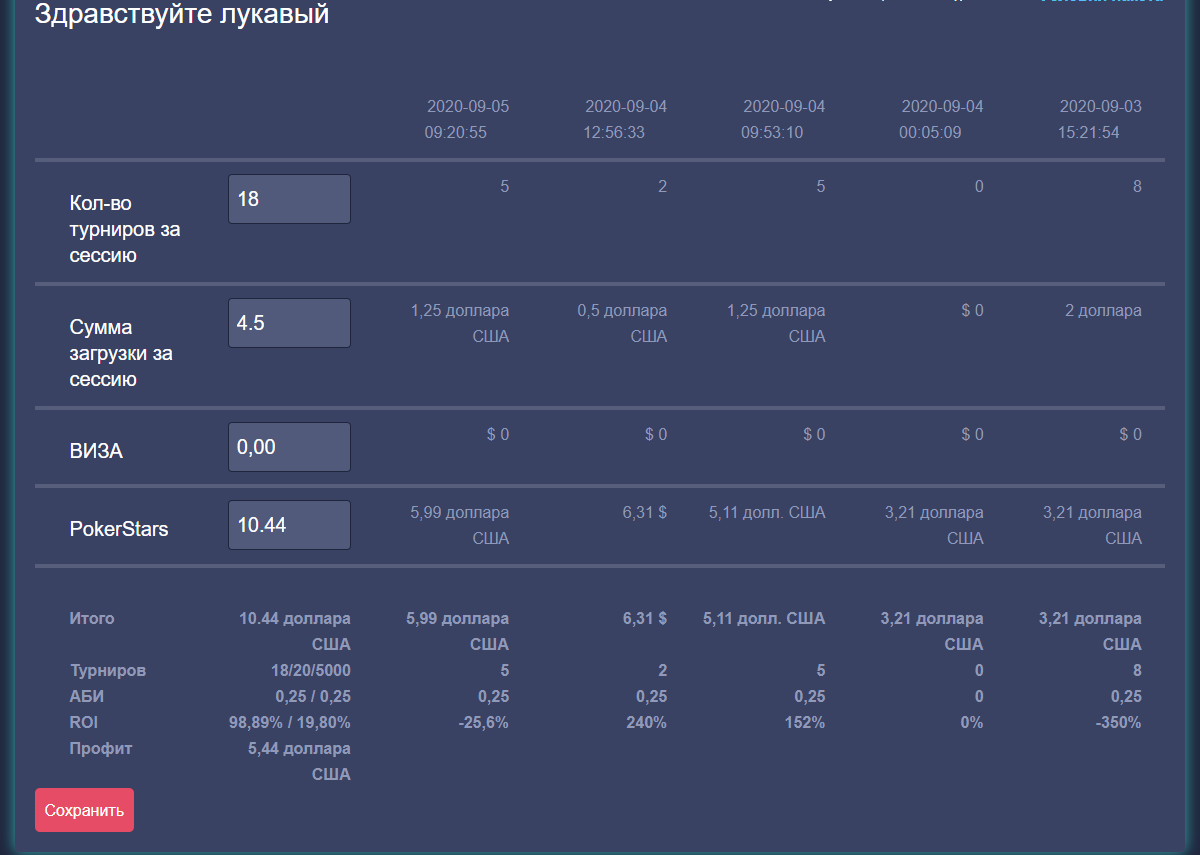Viewport: 1200px width, 855px height.
Task: Select column header 2020-09-04 00:05:09
Action: pos(941,119)
